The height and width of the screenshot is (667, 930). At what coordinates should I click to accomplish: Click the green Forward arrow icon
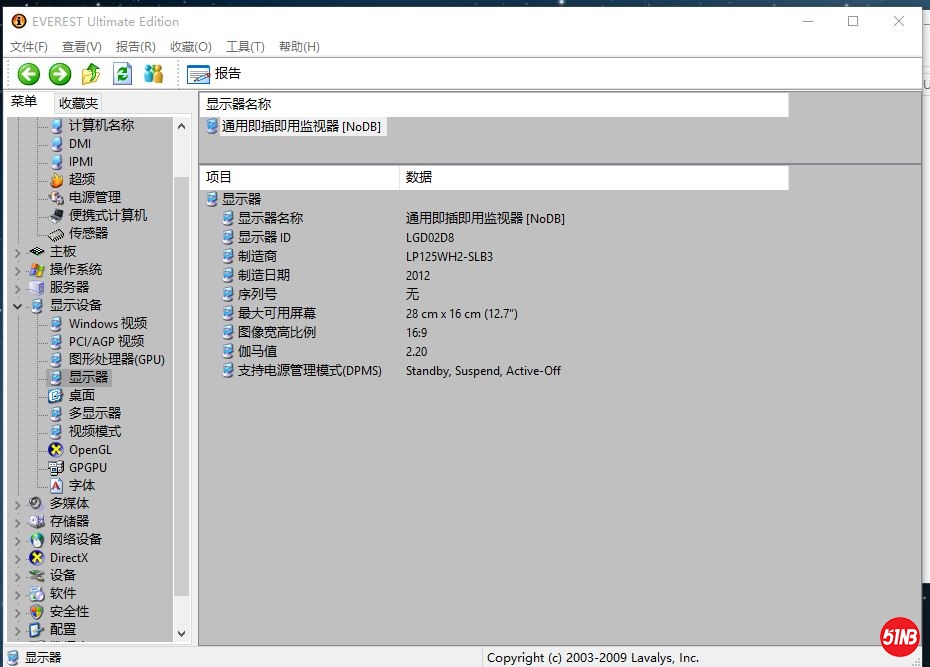point(60,73)
